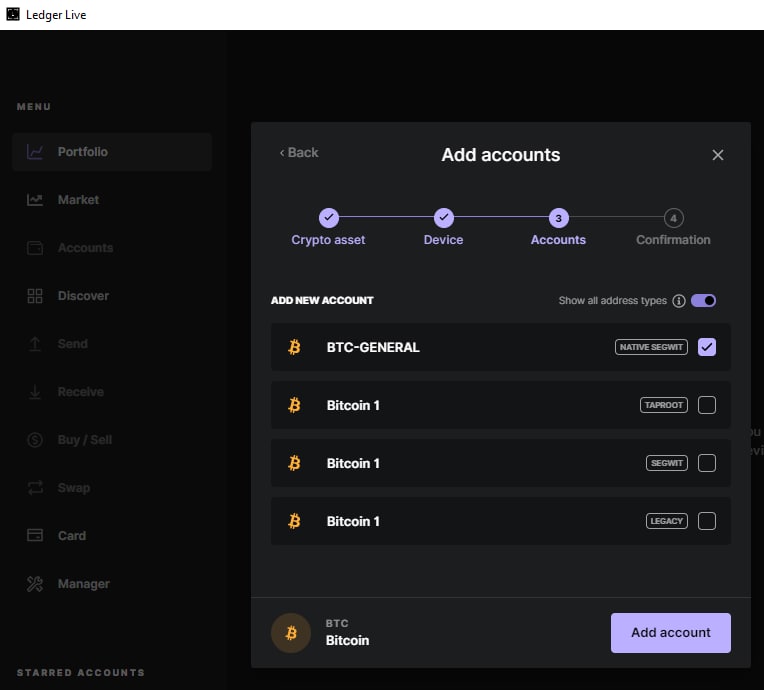Click the SEGWIT tag on Bitcoin 1
The image size is (764, 690).
pos(667,463)
